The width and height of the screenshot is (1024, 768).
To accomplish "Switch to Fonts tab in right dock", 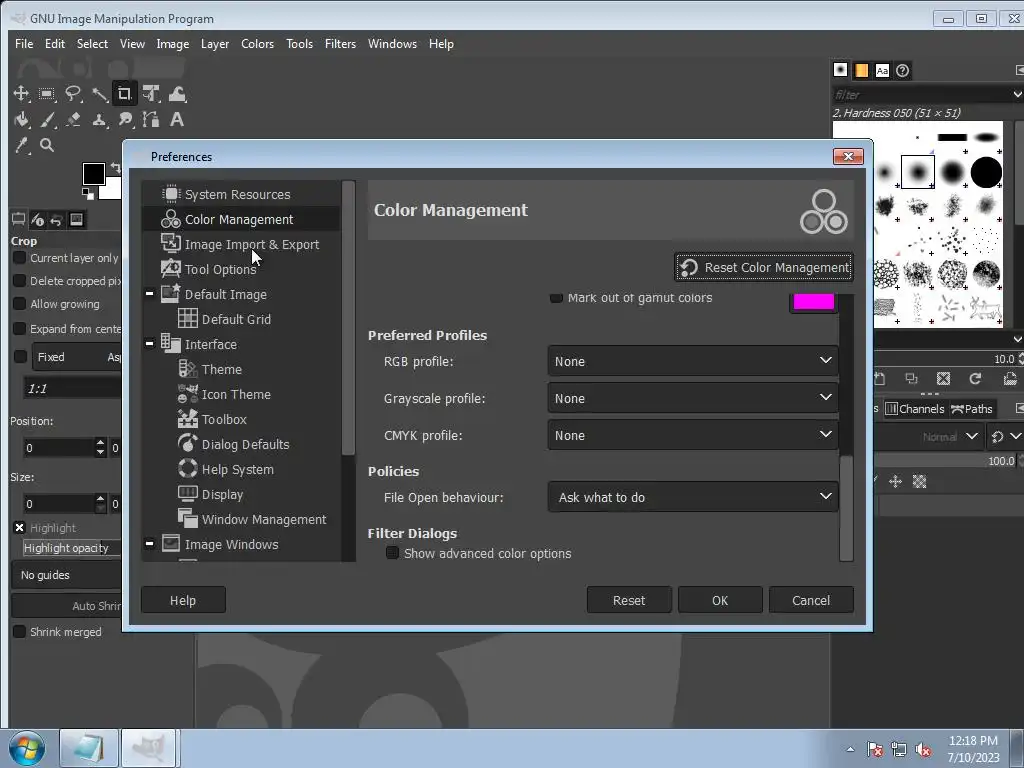I will pos(882,70).
